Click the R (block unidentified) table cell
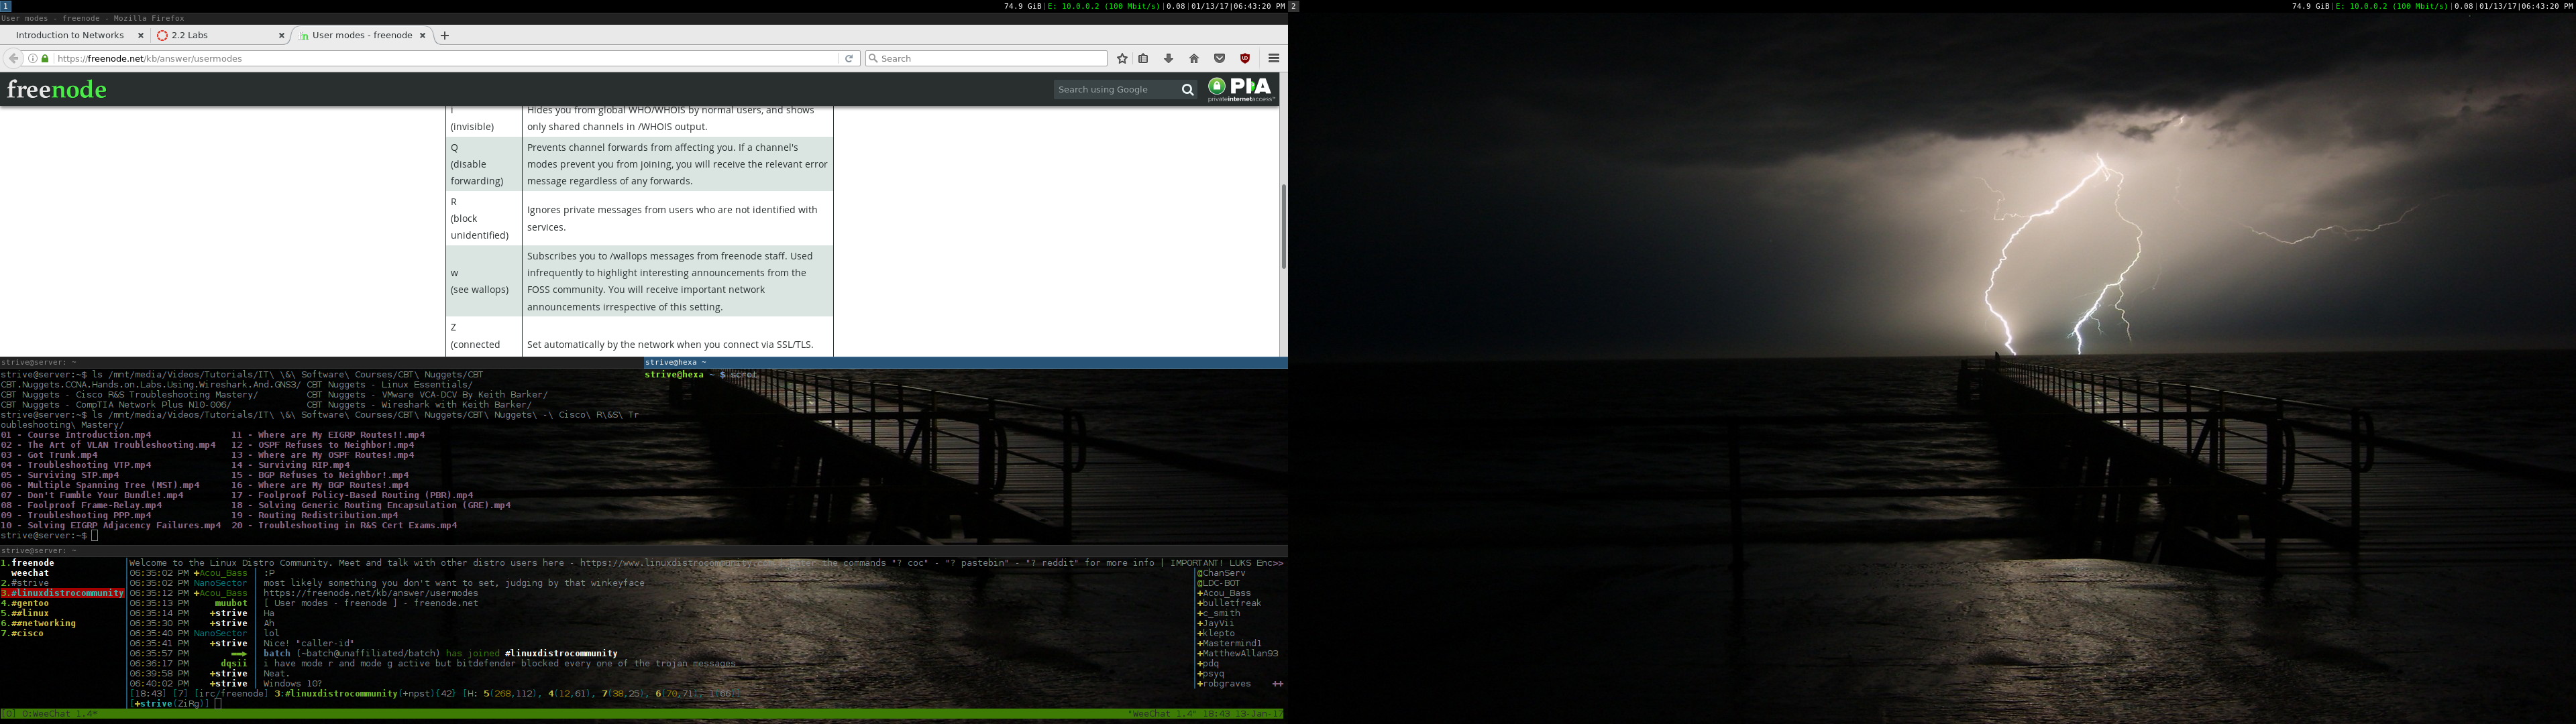This screenshot has width=2576, height=724. tap(484, 218)
